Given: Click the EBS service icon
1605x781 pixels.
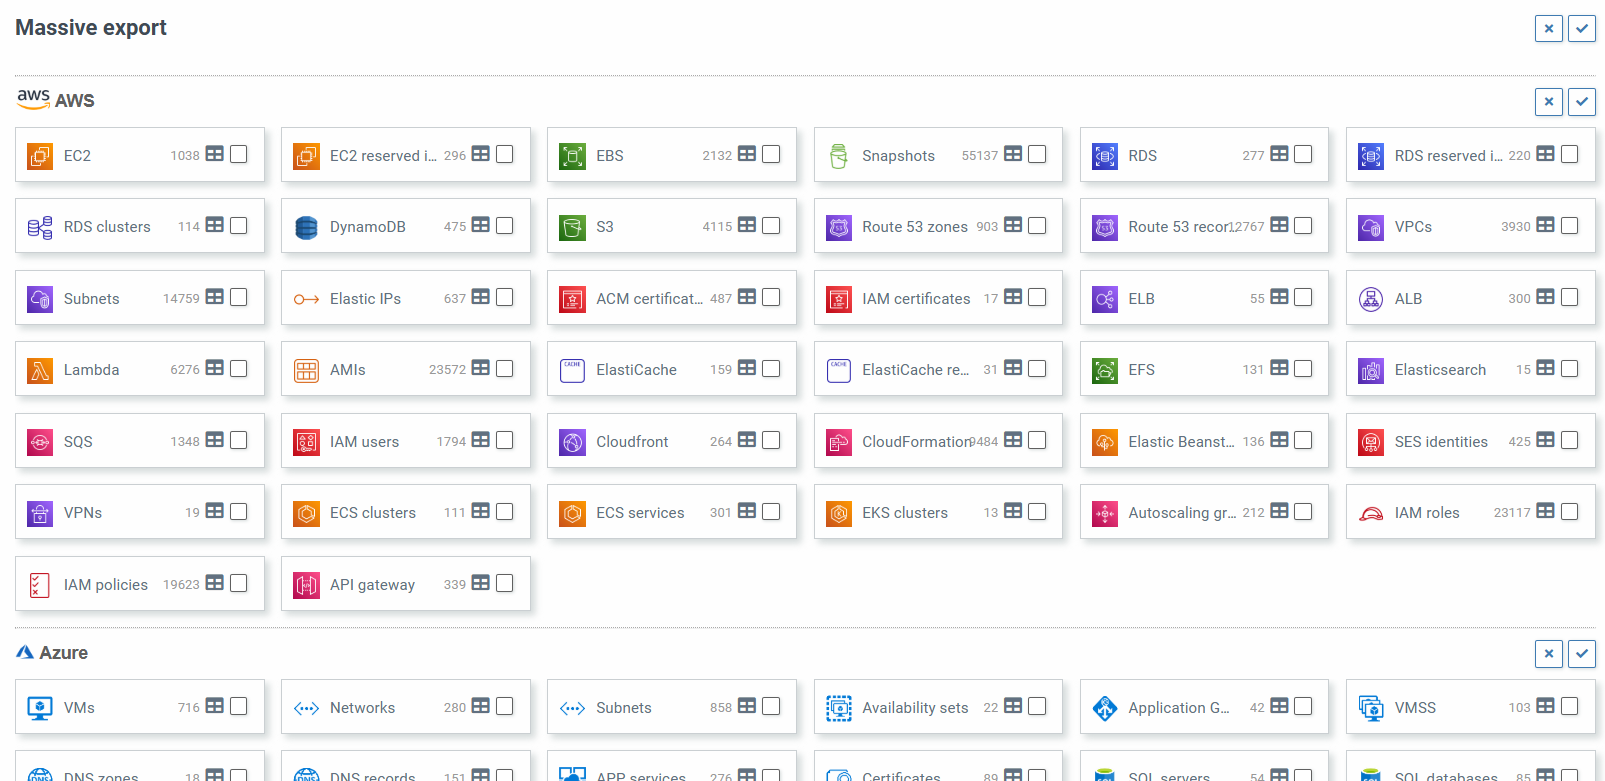Looking at the screenshot, I should tap(572, 156).
